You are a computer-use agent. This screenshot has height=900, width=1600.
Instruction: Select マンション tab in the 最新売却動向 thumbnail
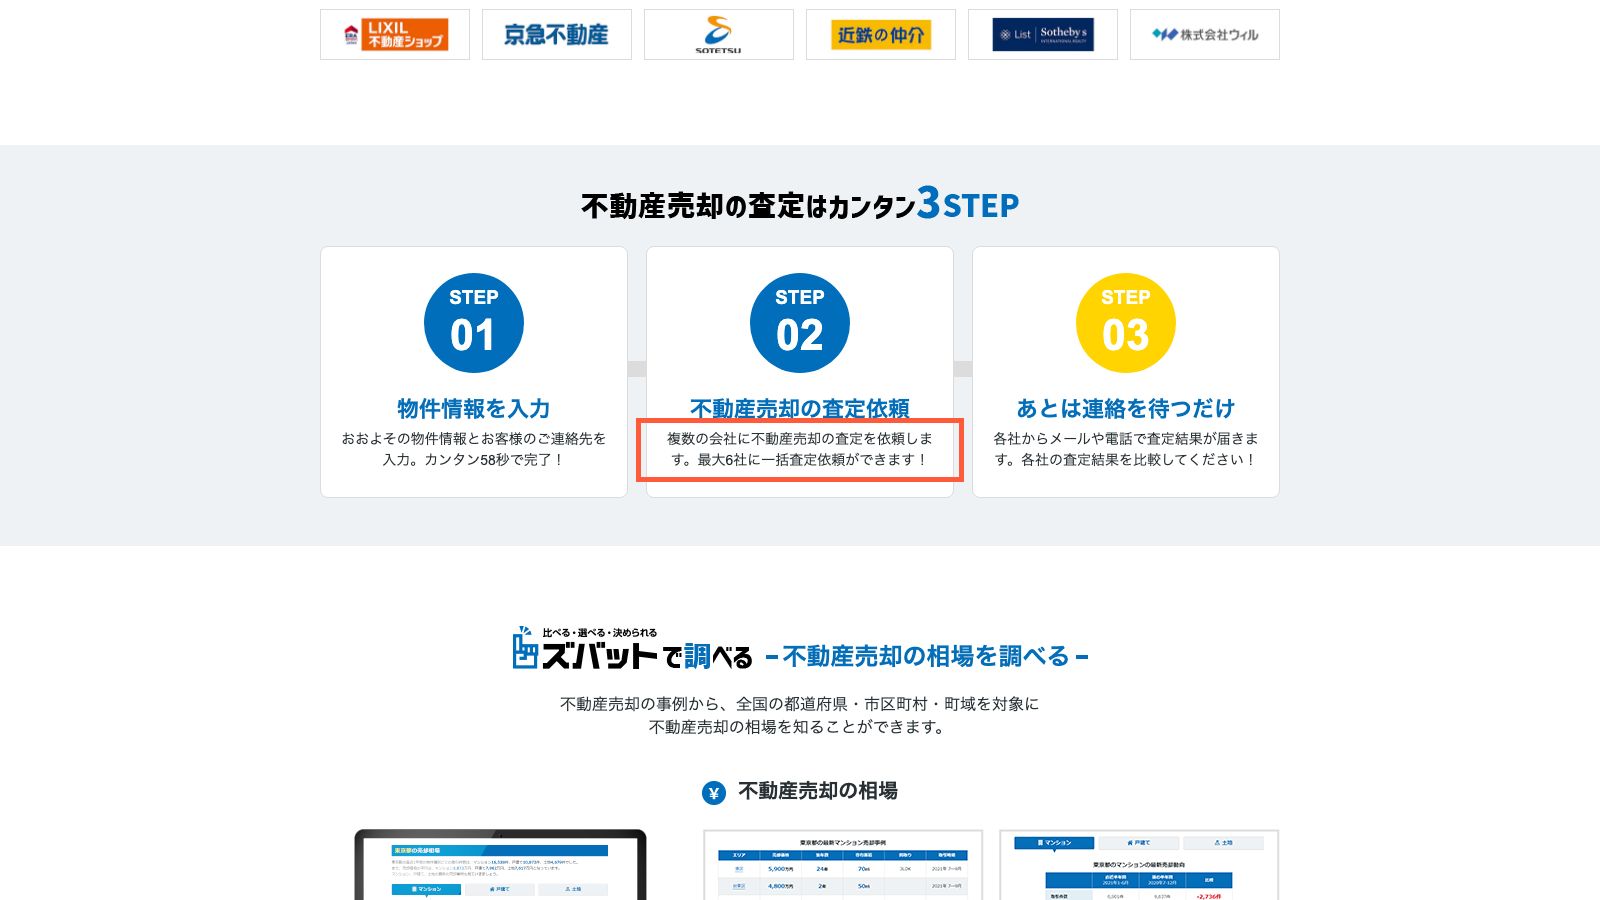pyautogui.click(x=1054, y=843)
